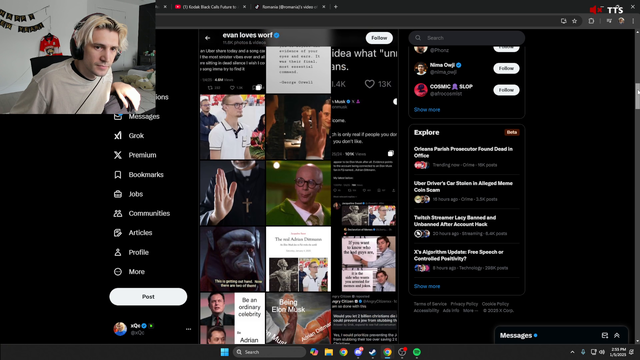Open the More menu in sidebar
640x360 pixels.
click(129, 271)
